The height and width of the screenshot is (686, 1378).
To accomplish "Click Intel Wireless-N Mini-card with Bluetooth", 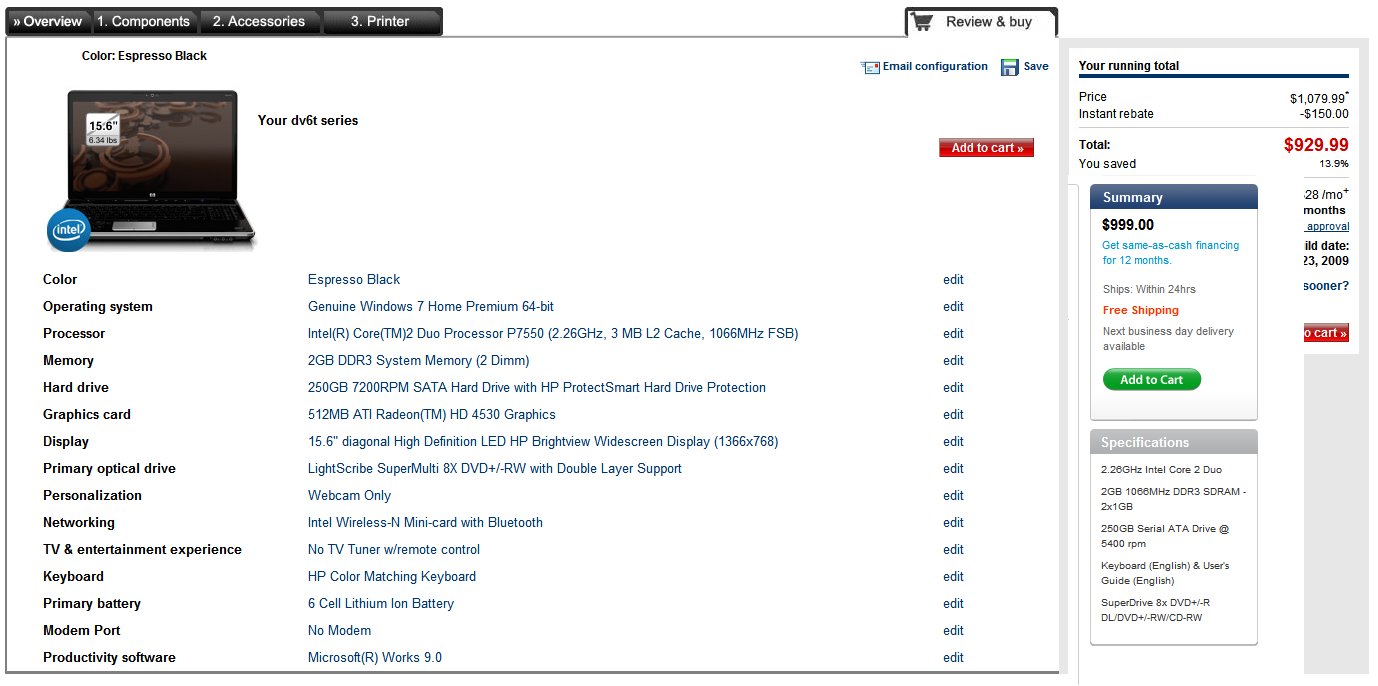I will pos(426,523).
